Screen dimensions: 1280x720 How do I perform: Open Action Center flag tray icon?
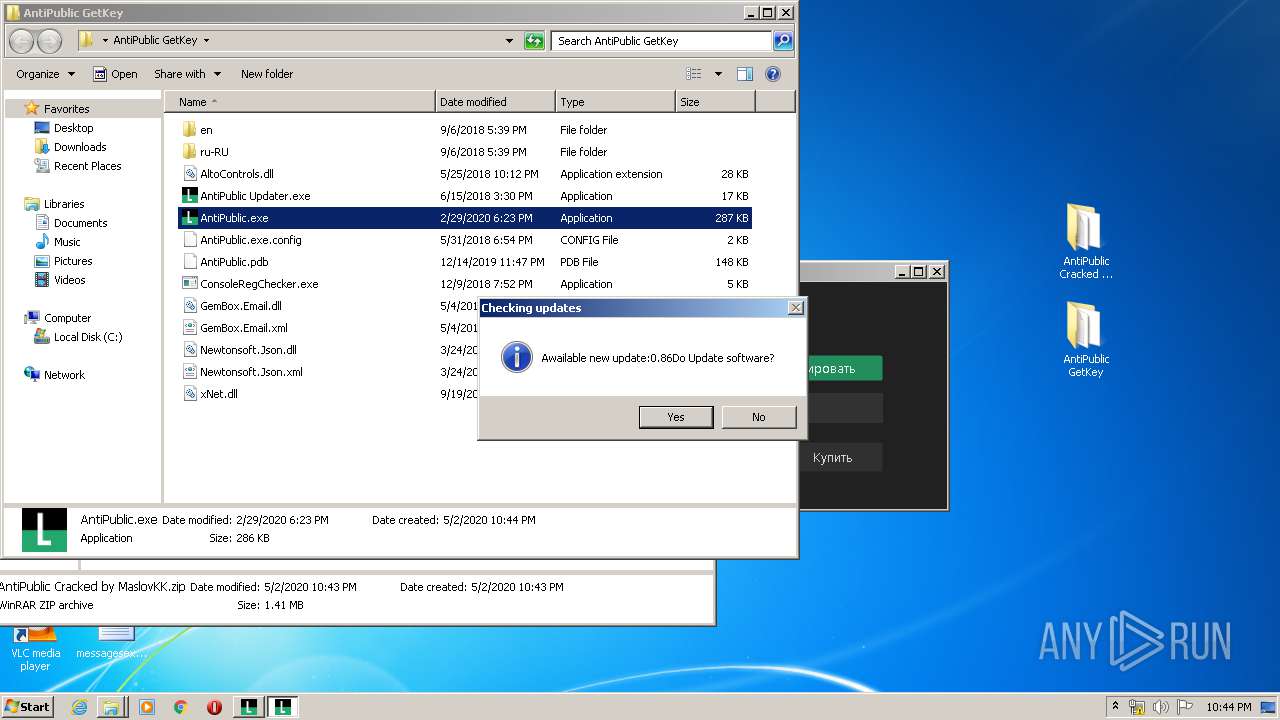pos(1185,707)
